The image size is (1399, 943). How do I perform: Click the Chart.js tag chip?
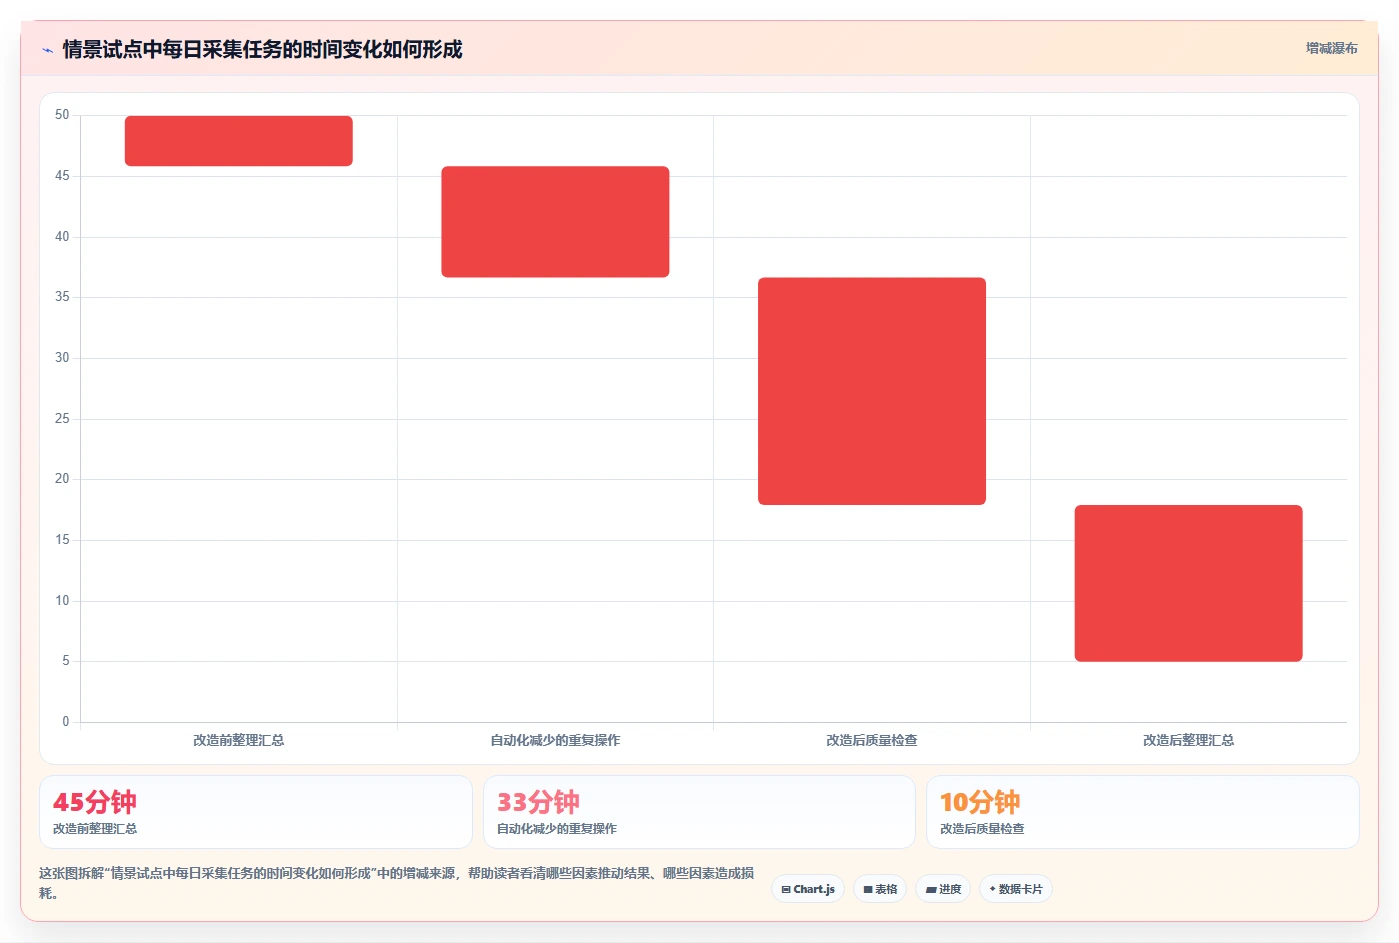pos(808,889)
